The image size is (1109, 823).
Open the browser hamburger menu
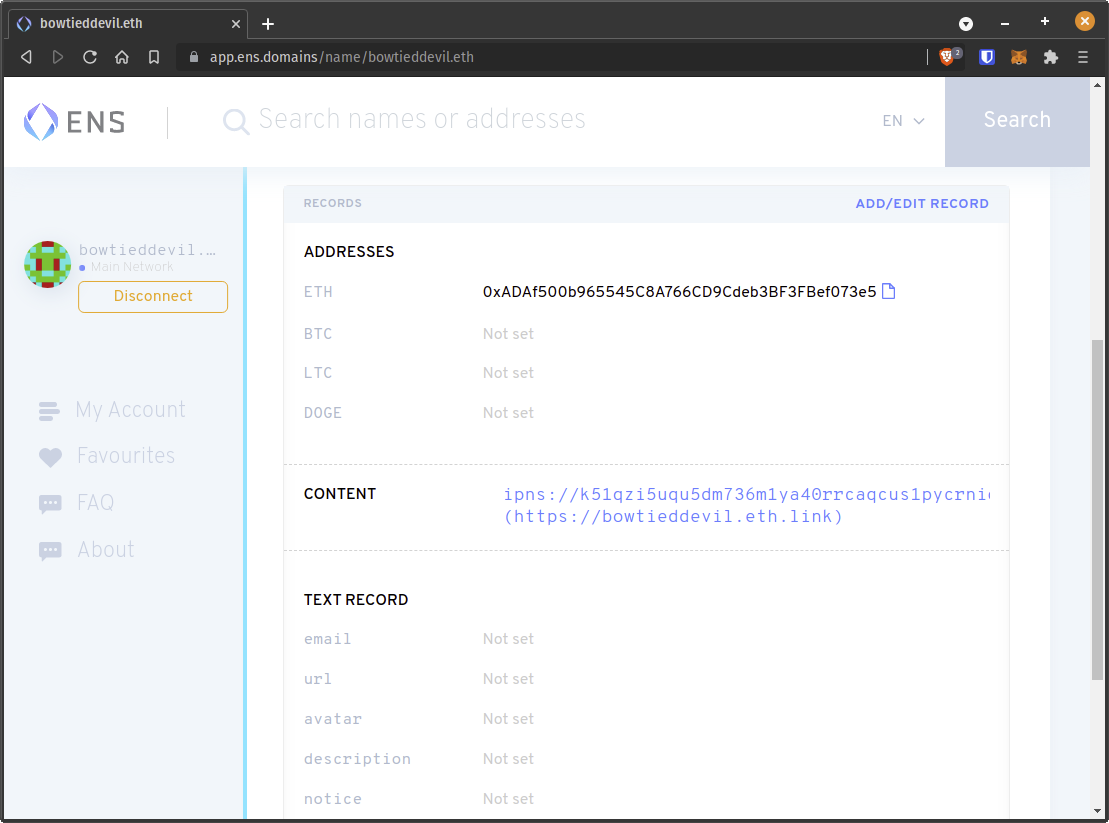1083,57
